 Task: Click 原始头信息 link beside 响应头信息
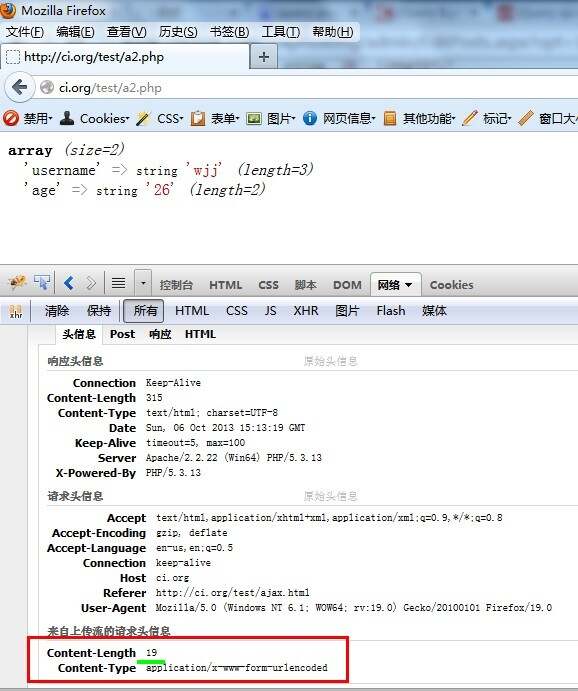[330, 361]
